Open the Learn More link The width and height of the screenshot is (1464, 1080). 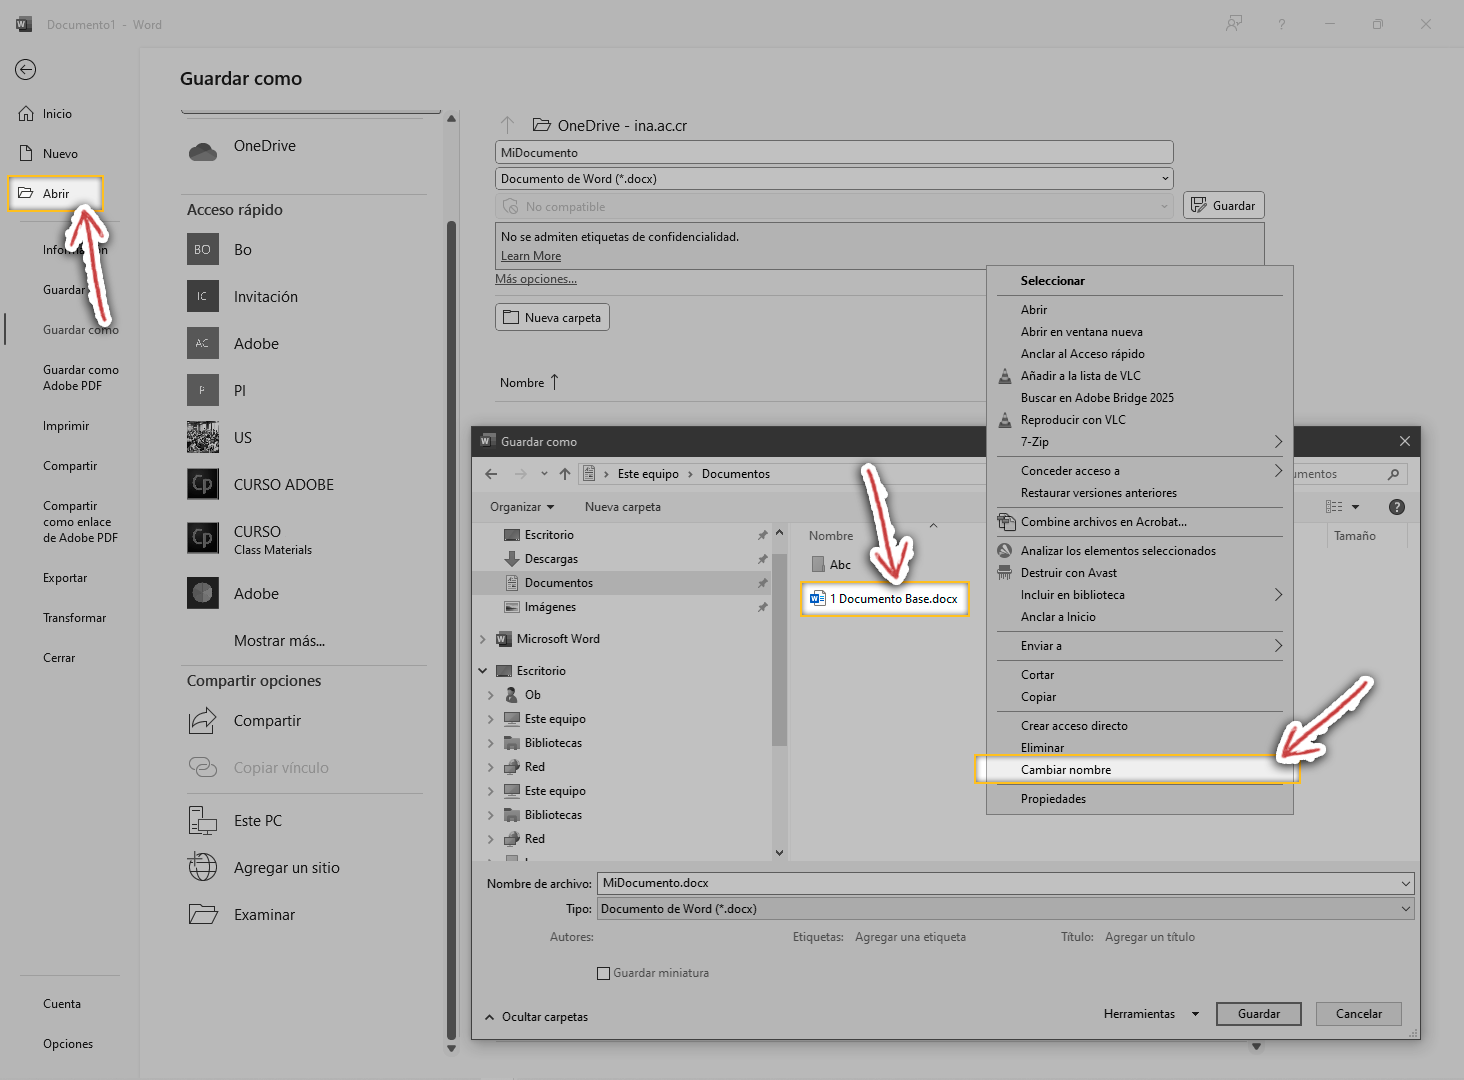(531, 256)
